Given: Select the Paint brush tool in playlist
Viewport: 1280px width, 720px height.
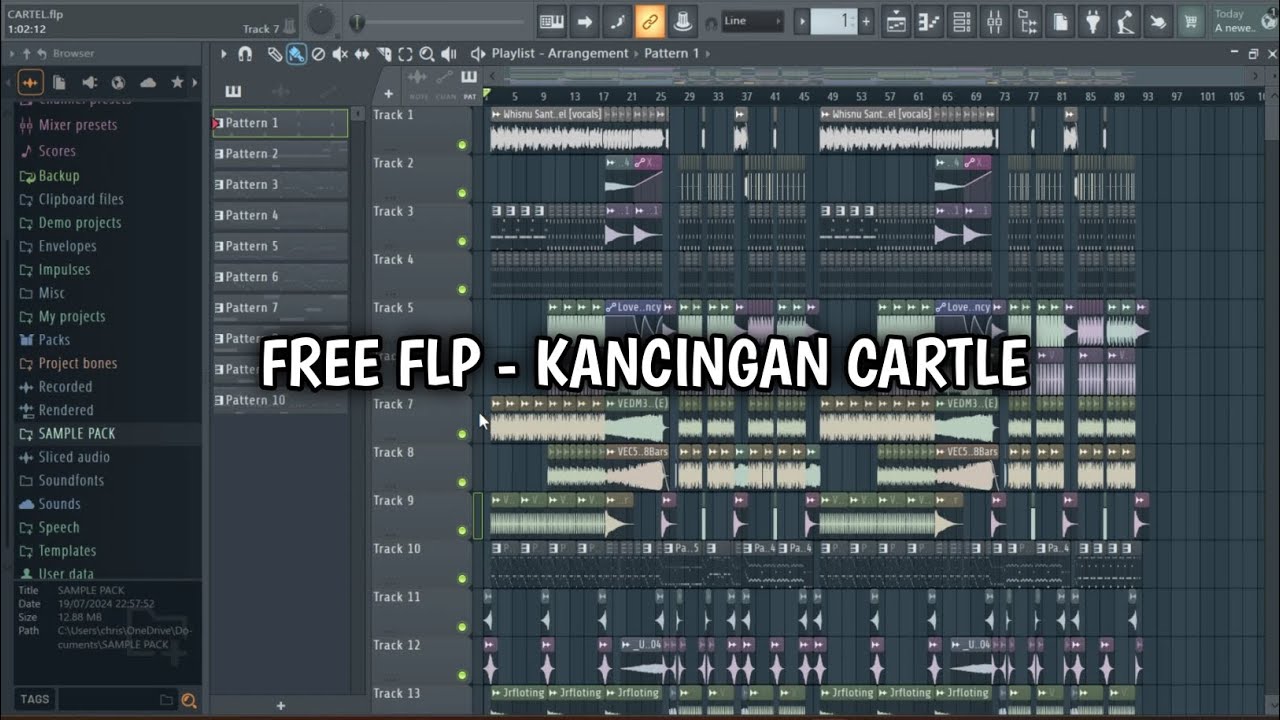Looking at the screenshot, I should (297, 54).
